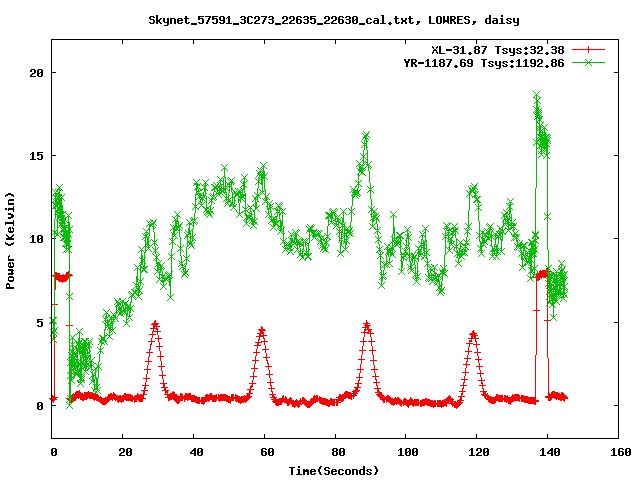Click the Power (Kelvin) y-axis label
The height and width of the screenshot is (480, 640).
click(10, 241)
